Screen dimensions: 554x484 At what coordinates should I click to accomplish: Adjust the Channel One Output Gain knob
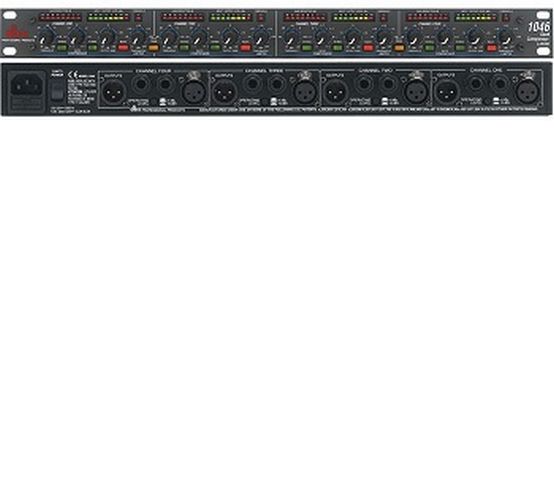[x=107, y=36]
